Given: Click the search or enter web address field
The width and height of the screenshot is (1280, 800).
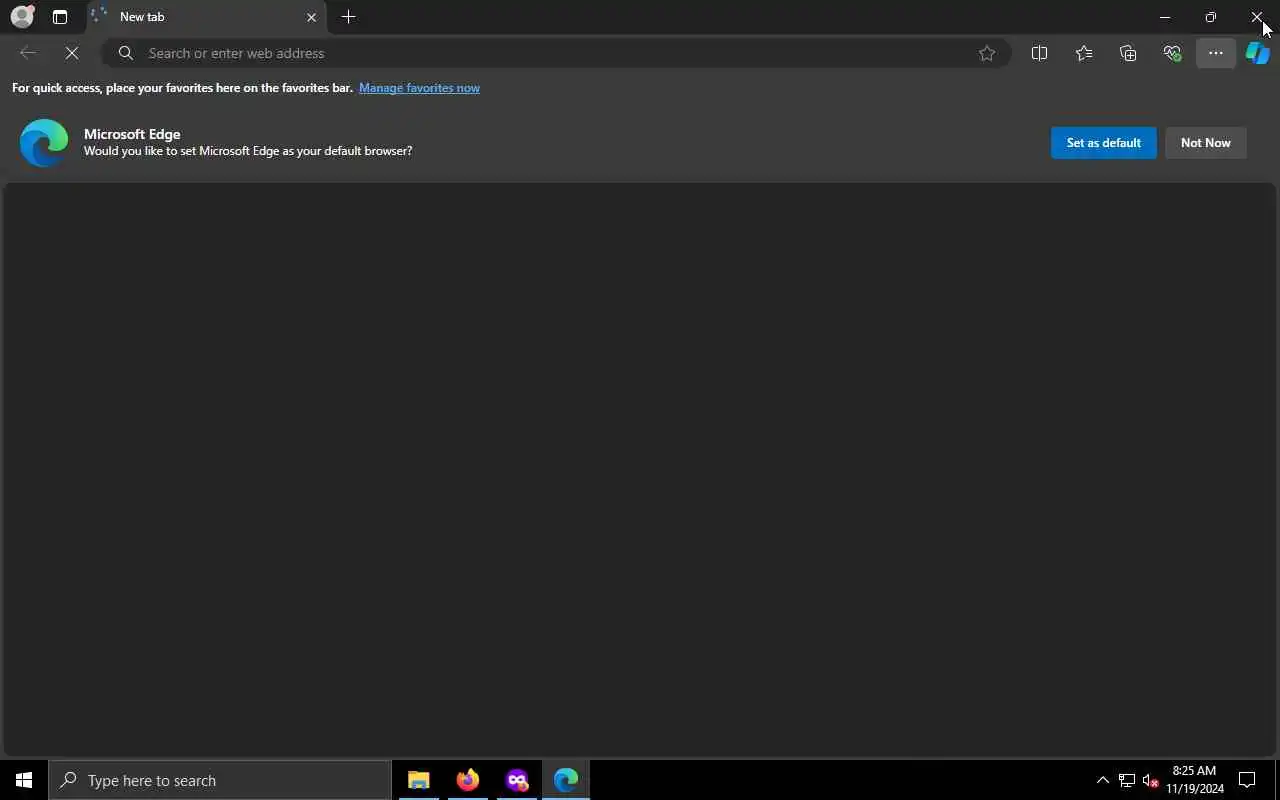Looking at the screenshot, I should [x=555, y=53].
